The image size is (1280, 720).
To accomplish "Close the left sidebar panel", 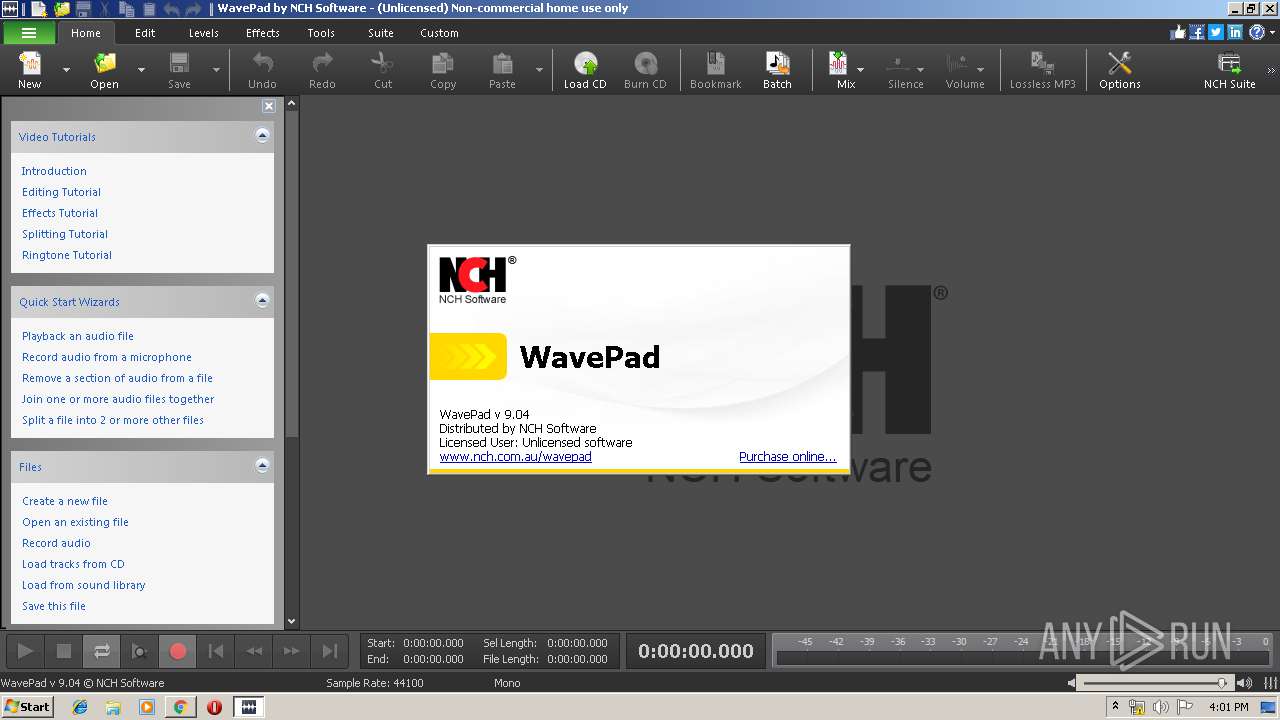I will point(269,106).
